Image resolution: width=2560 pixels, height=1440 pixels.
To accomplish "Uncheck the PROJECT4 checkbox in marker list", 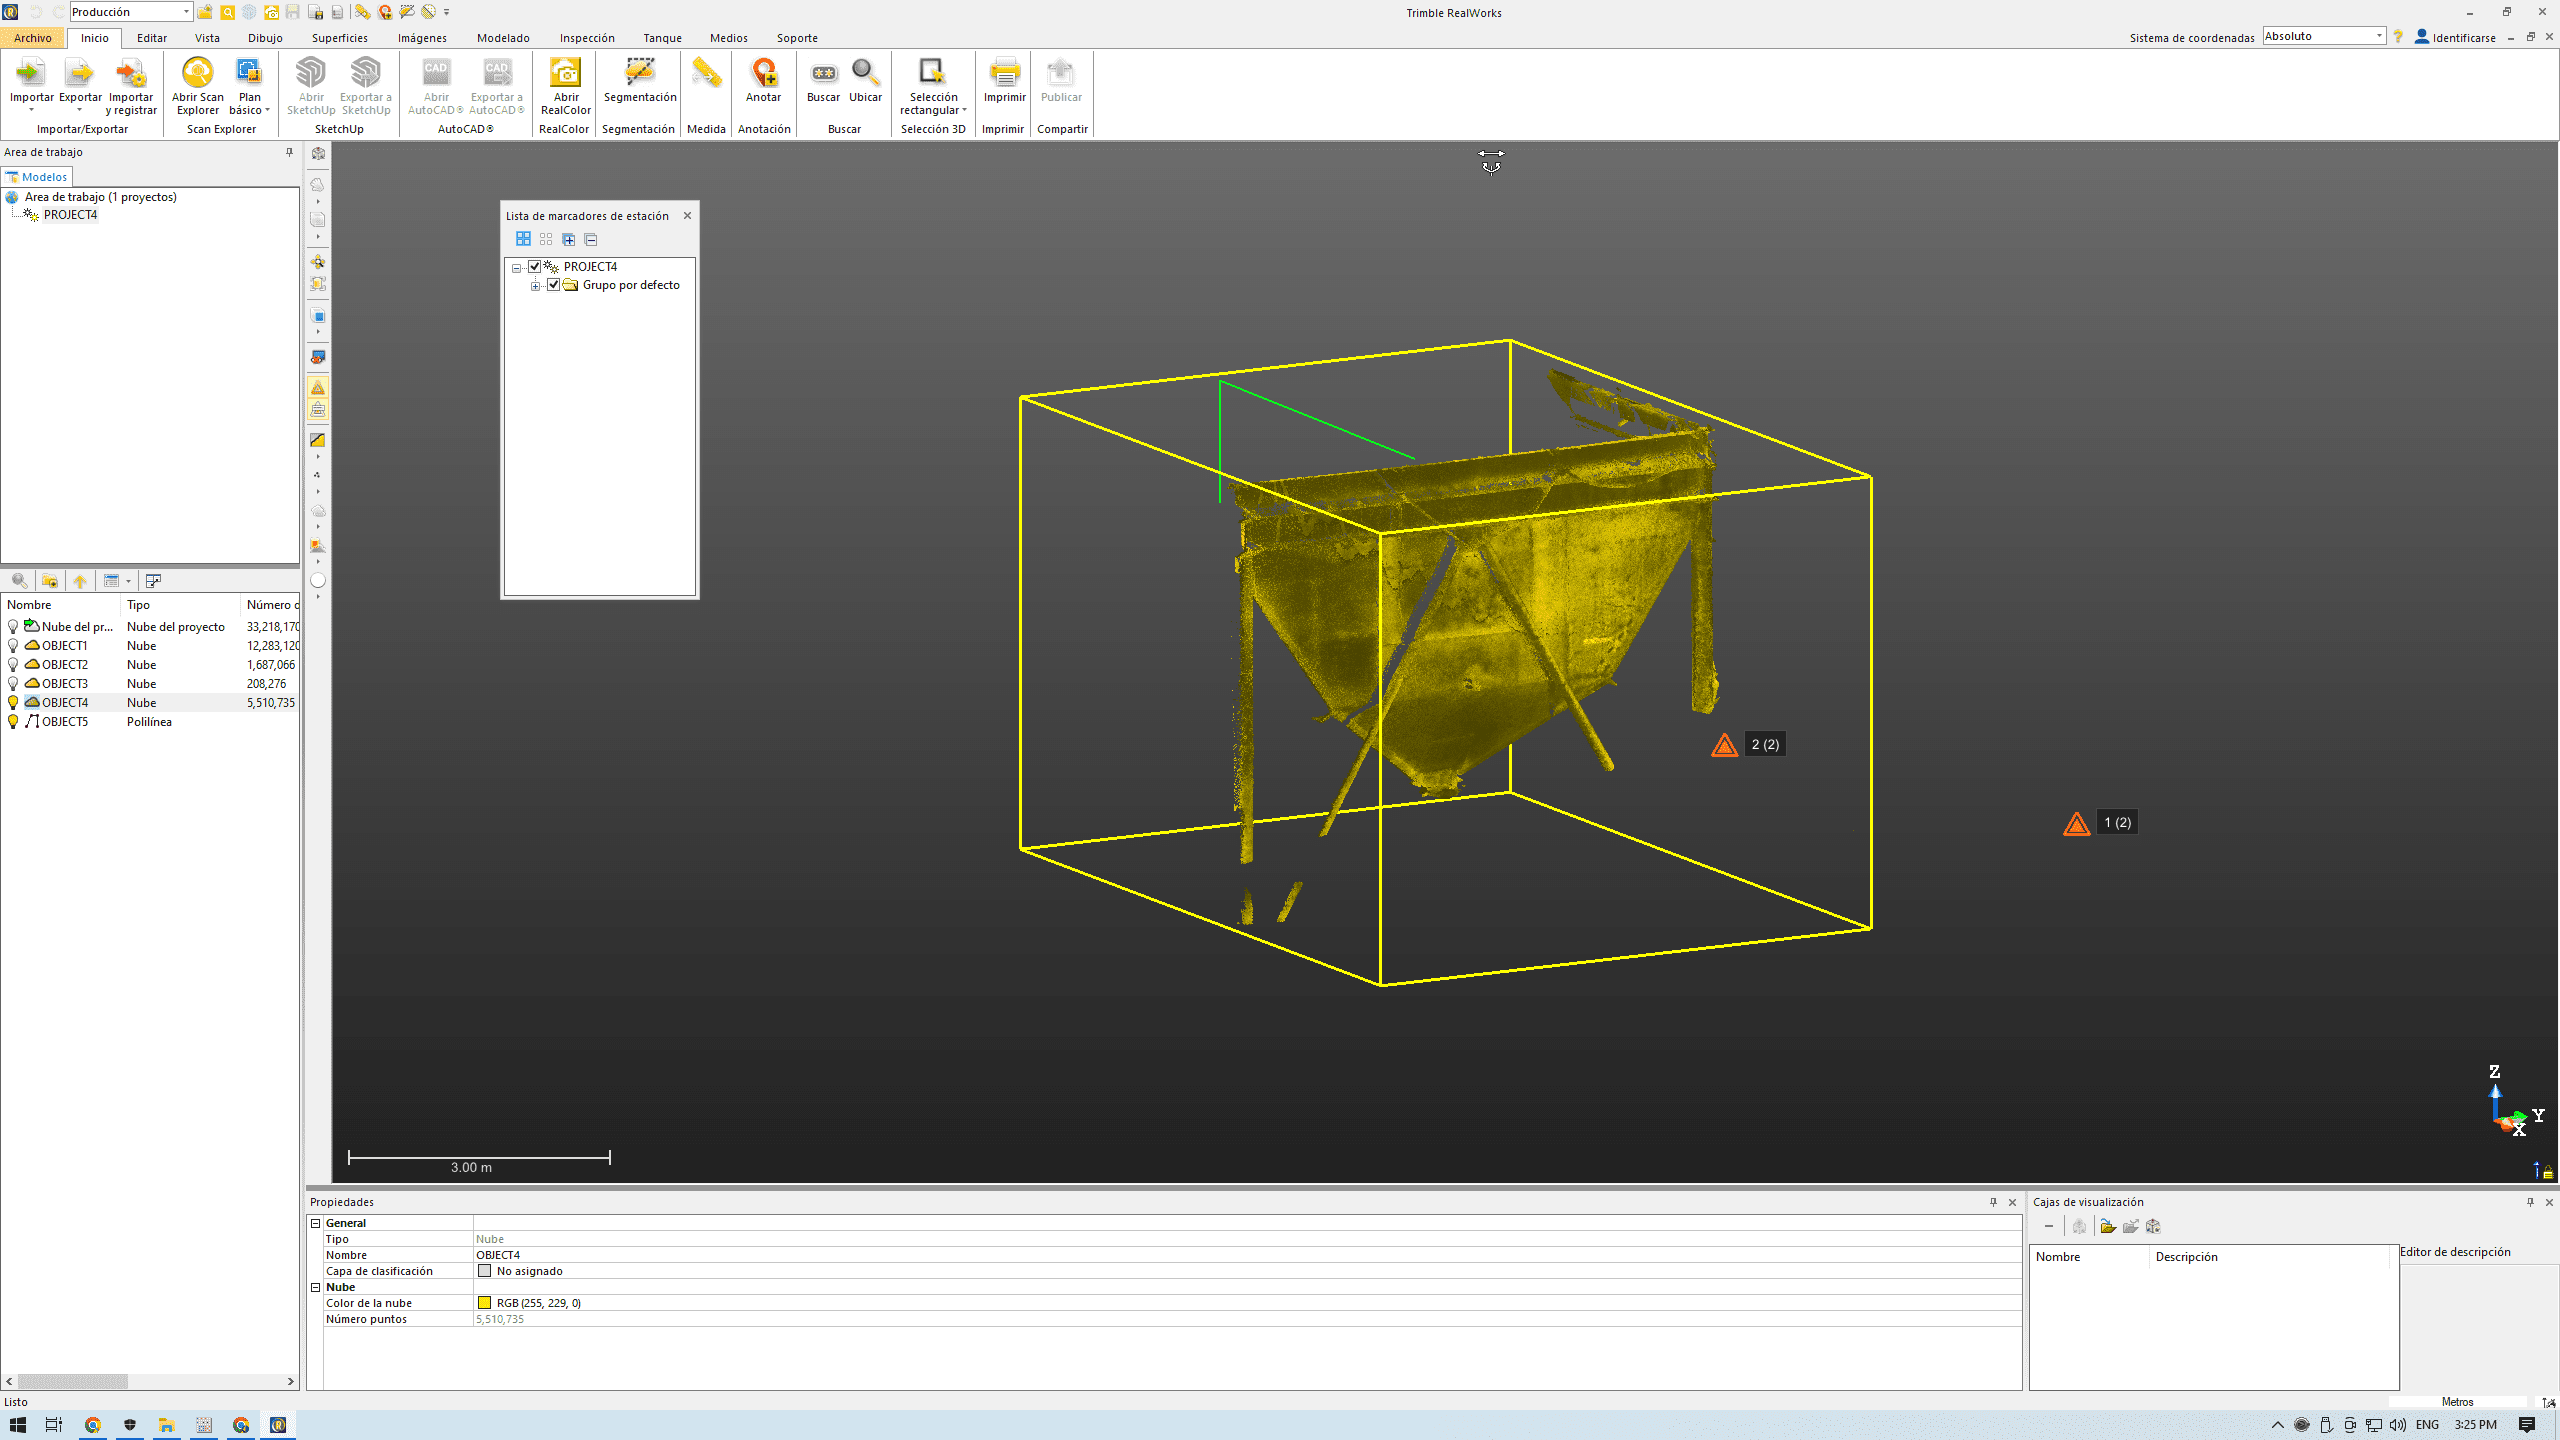I will coord(535,267).
